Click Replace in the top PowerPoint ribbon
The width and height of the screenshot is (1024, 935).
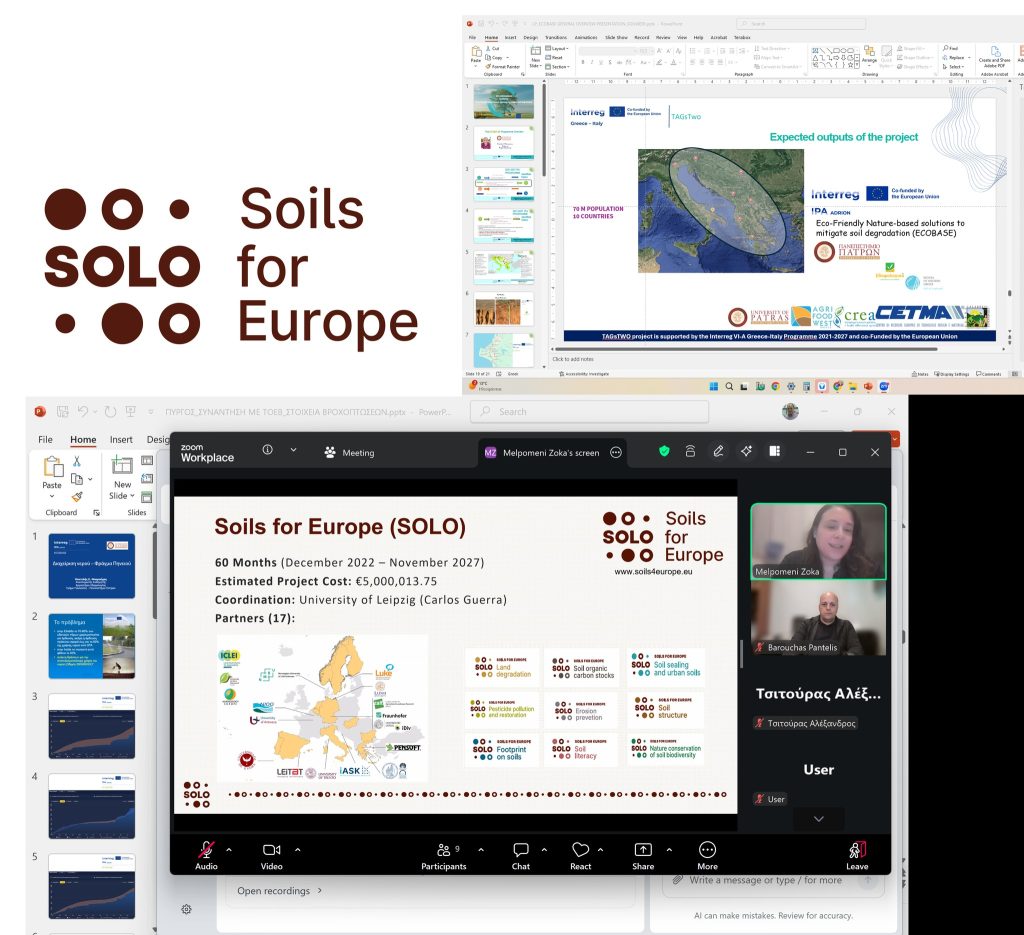pos(953,57)
